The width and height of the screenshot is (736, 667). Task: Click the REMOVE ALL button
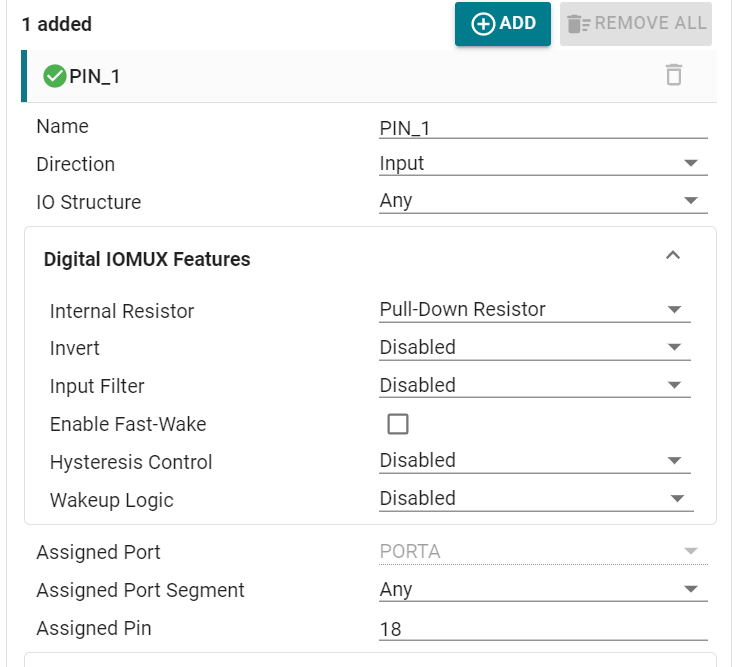(636, 23)
